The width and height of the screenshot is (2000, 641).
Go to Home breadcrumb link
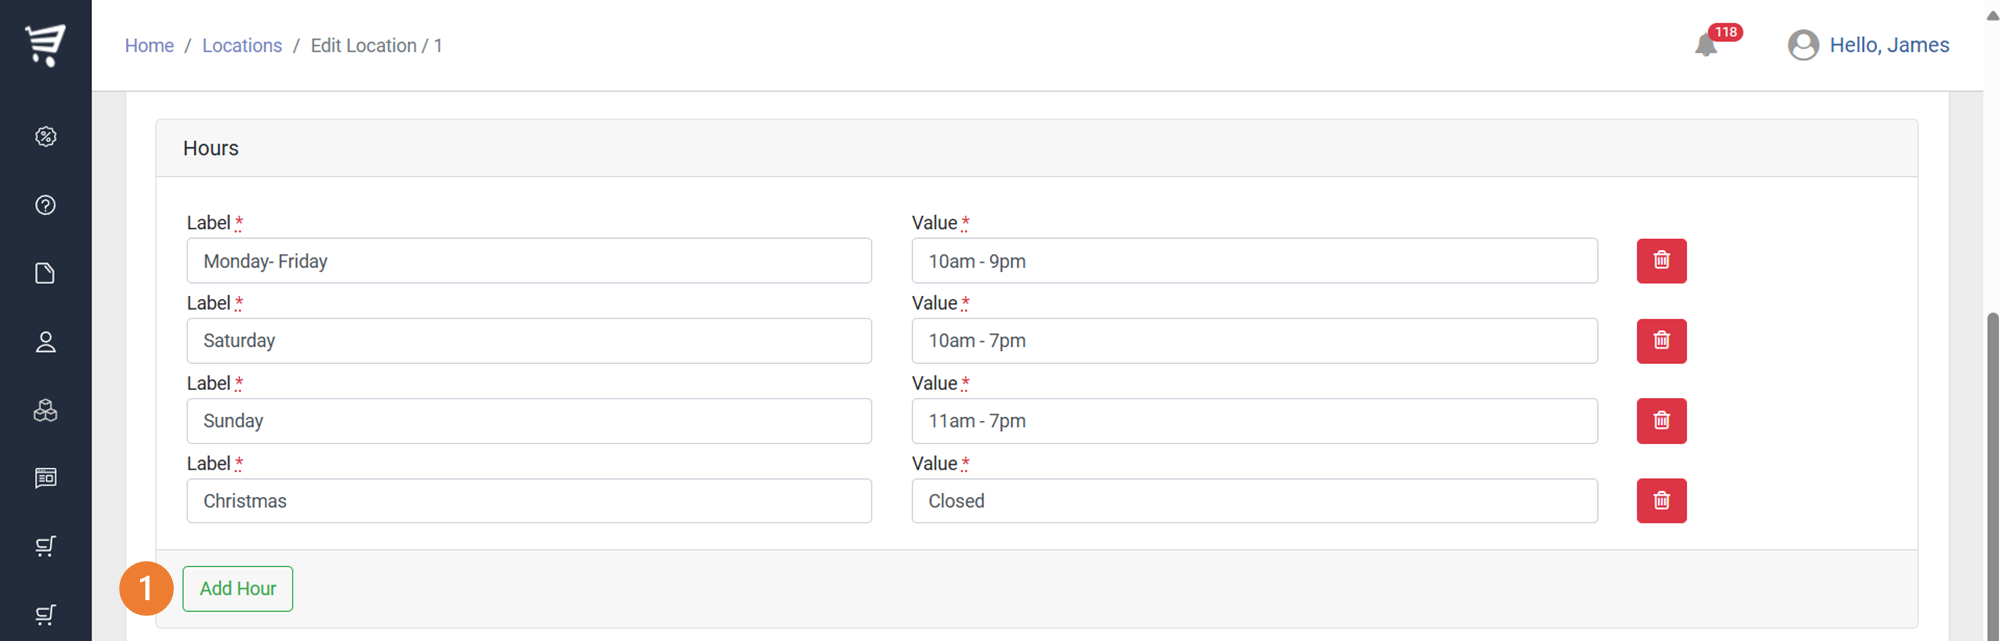tap(149, 46)
